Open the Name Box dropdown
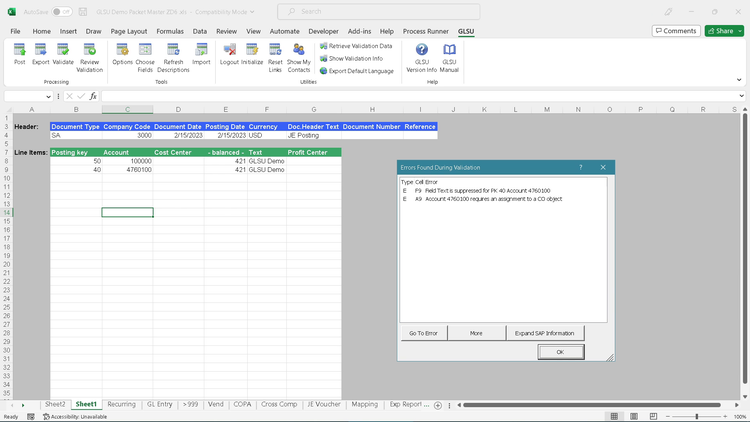Screen dimensions: 750x422 click(48, 96)
